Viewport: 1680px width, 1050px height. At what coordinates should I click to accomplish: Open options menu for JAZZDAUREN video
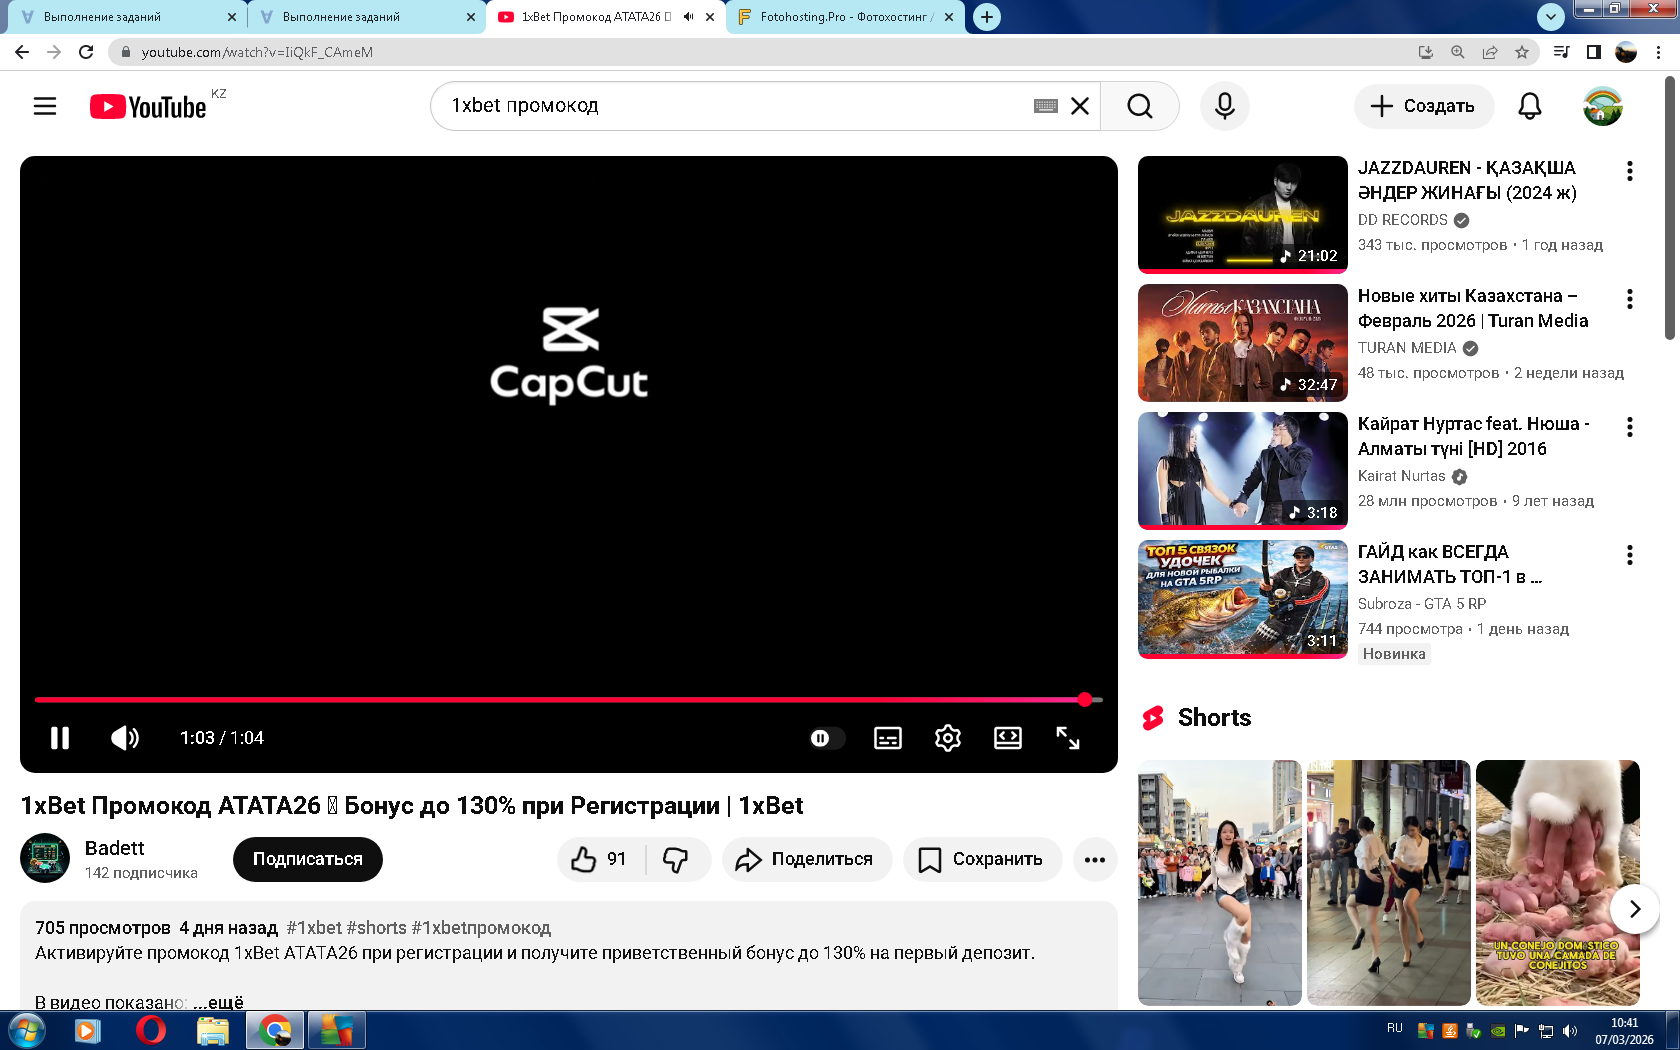point(1630,171)
